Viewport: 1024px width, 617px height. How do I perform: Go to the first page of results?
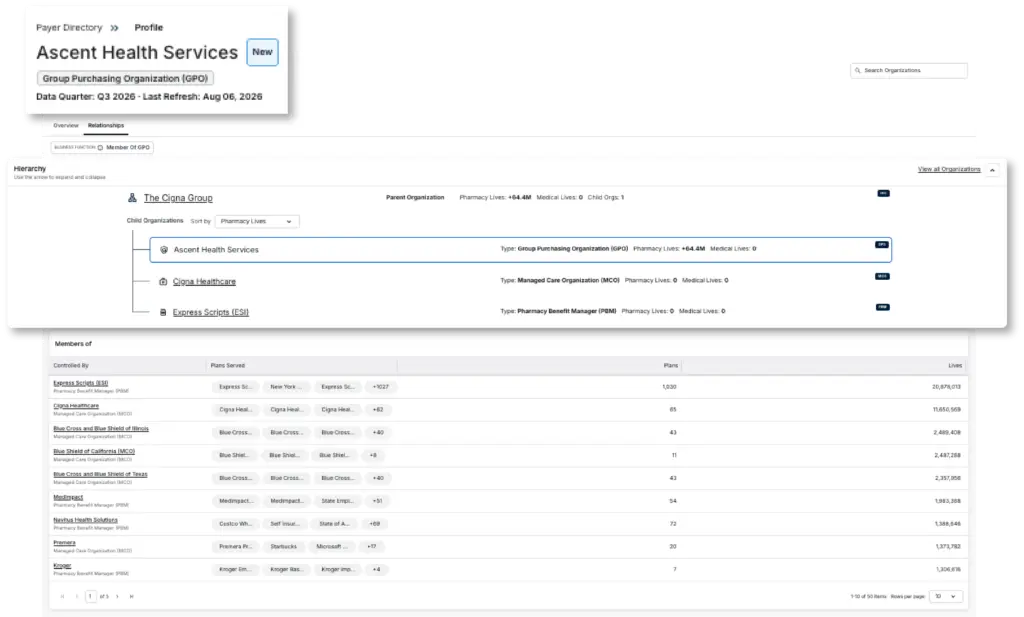pyautogui.click(x=63, y=596)
